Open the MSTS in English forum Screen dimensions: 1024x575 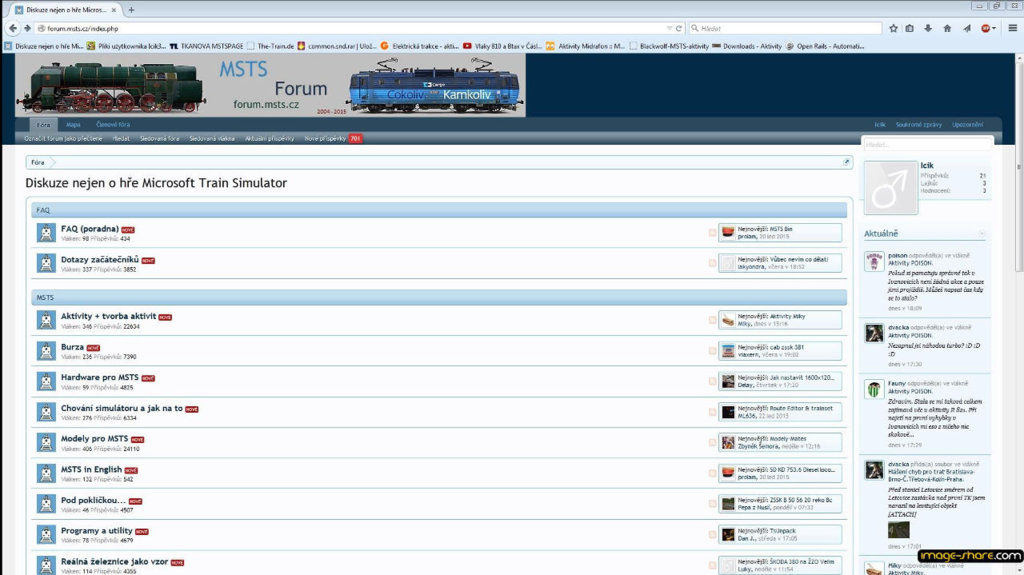(91, 470)
